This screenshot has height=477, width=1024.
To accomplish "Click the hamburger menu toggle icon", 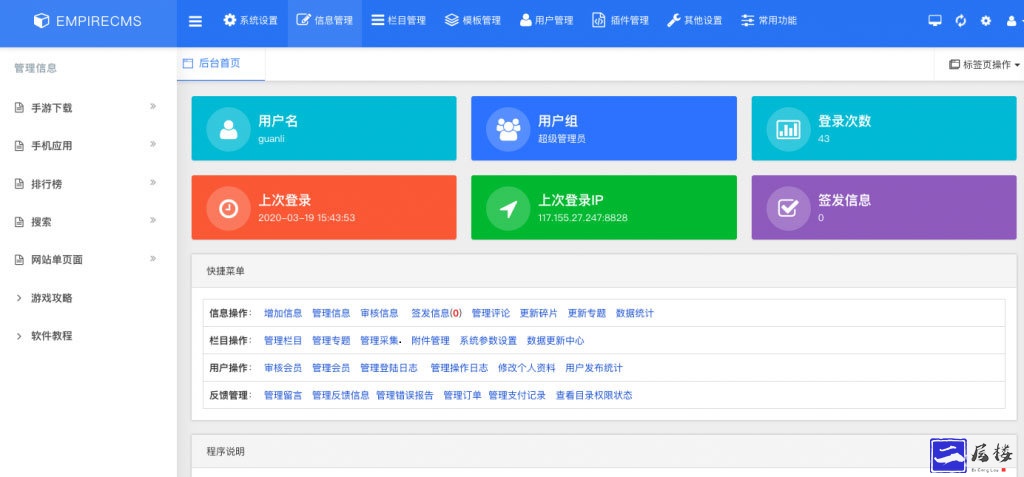I will pyautogui.click(x=195, y=21).
